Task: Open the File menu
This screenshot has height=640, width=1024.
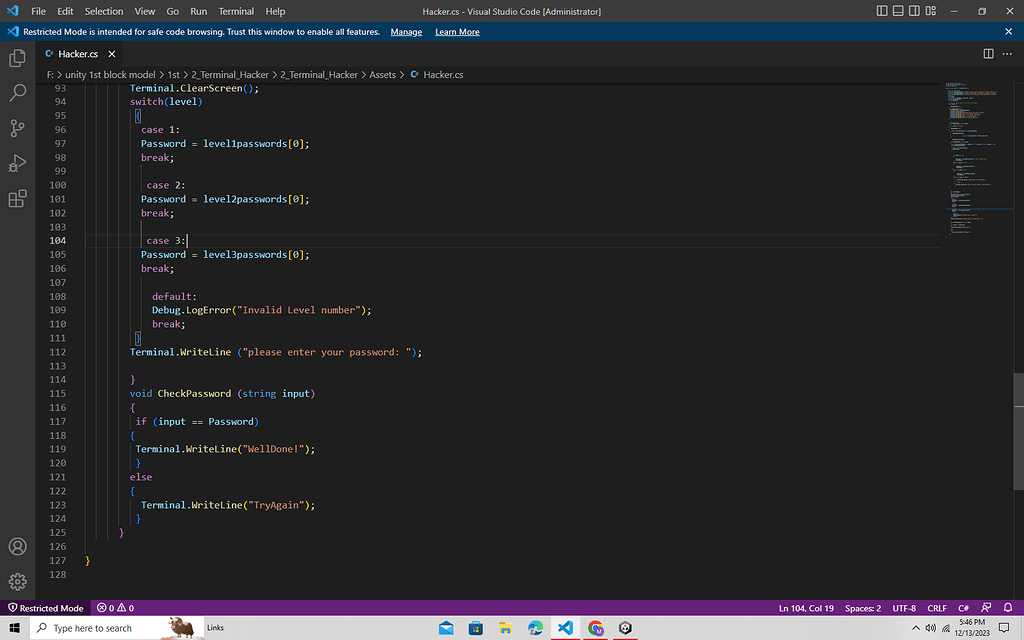Action: (x=39, y=11)
